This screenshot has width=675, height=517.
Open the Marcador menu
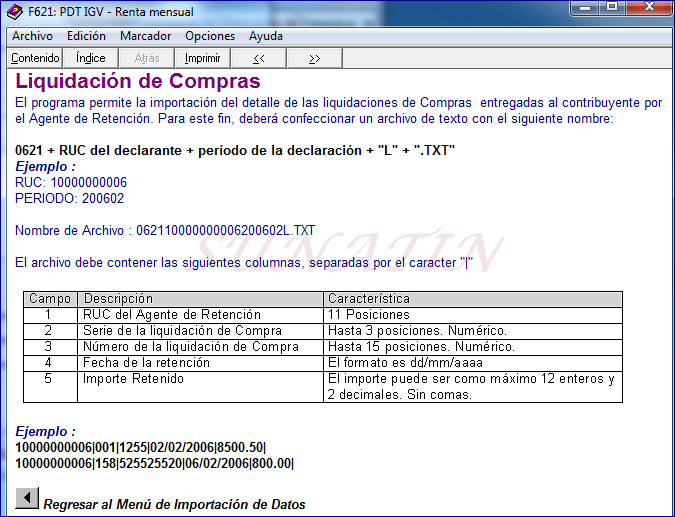click(146, 36)
